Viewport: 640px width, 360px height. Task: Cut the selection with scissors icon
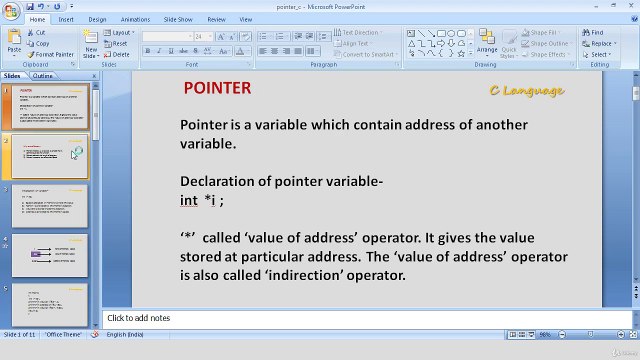coord(31,32)
